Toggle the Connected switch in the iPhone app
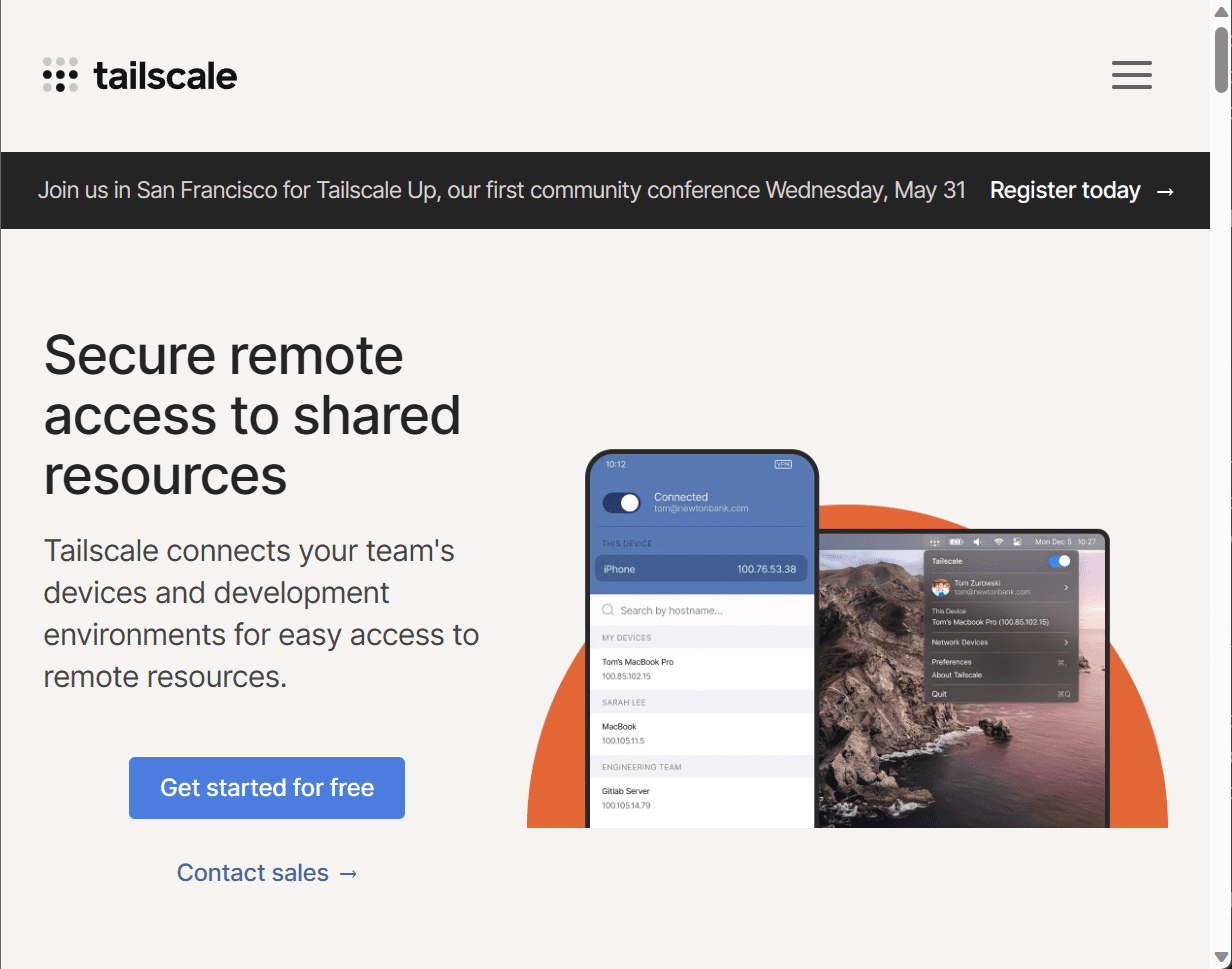Viewport: 1232px width, 969px height. tap(622, 503)
